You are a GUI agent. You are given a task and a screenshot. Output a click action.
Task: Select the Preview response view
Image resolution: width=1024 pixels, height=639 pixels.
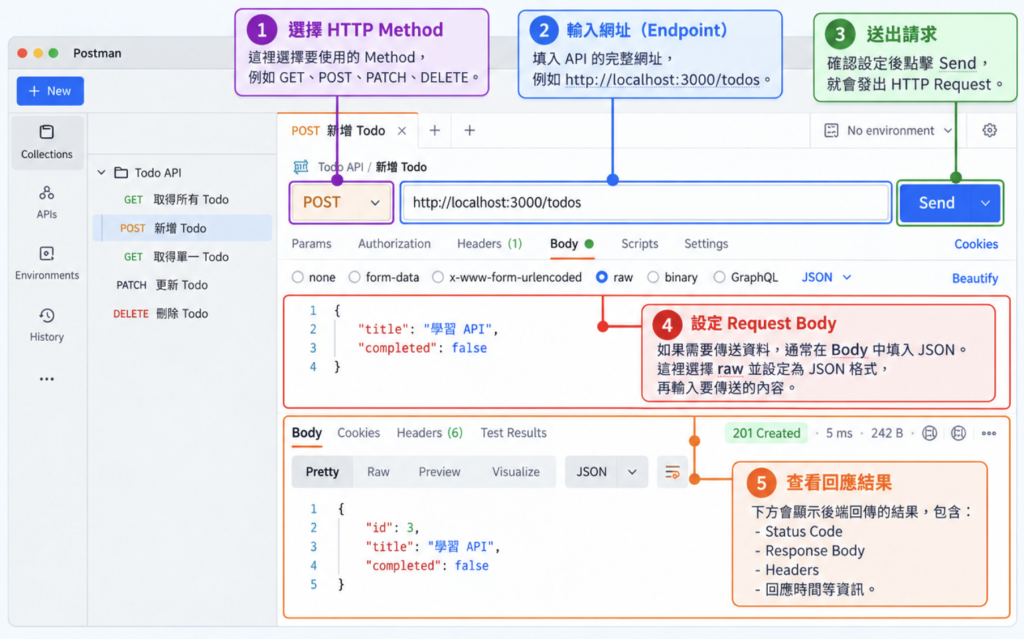click(440, 472)
